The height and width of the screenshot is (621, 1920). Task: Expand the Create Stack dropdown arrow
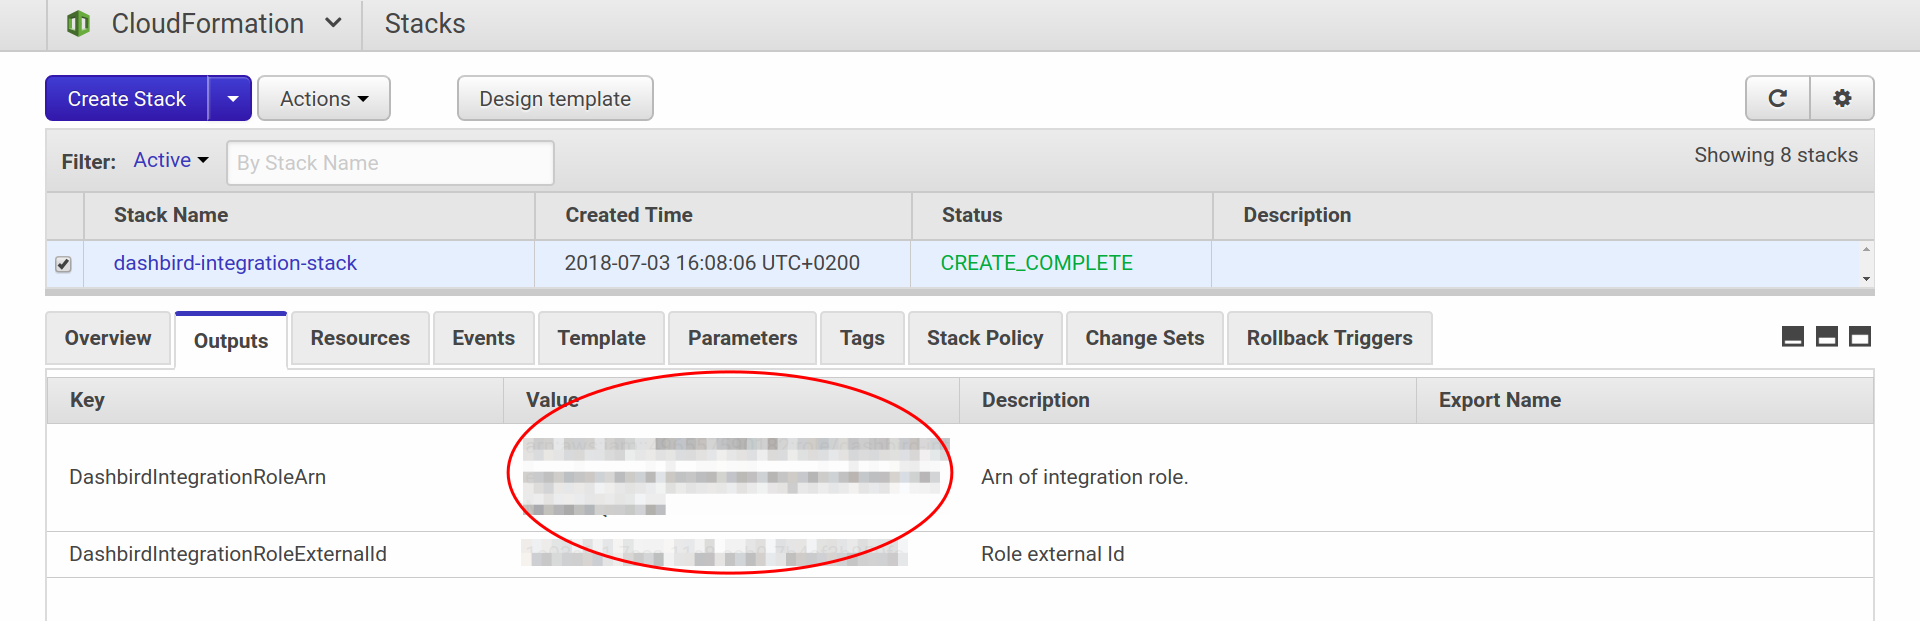tap(232, 99)
